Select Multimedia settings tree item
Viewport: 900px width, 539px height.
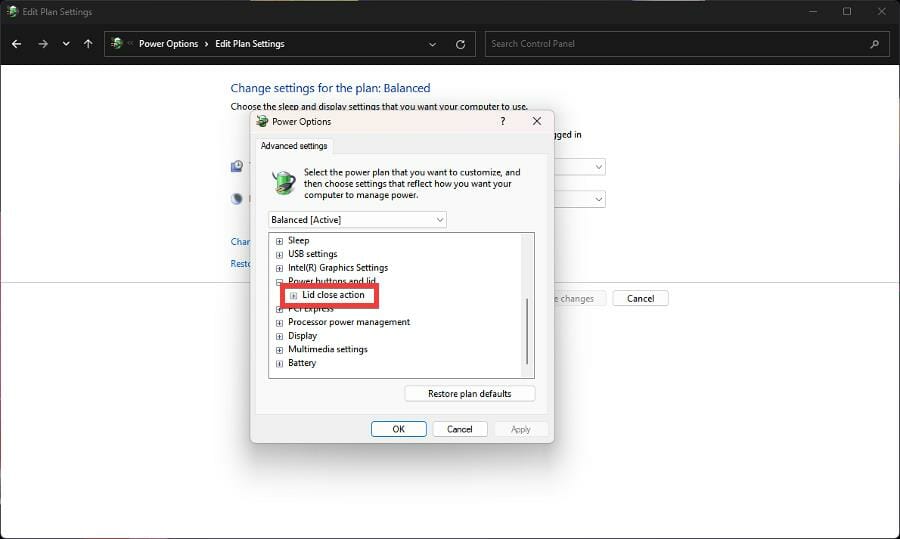328,349
